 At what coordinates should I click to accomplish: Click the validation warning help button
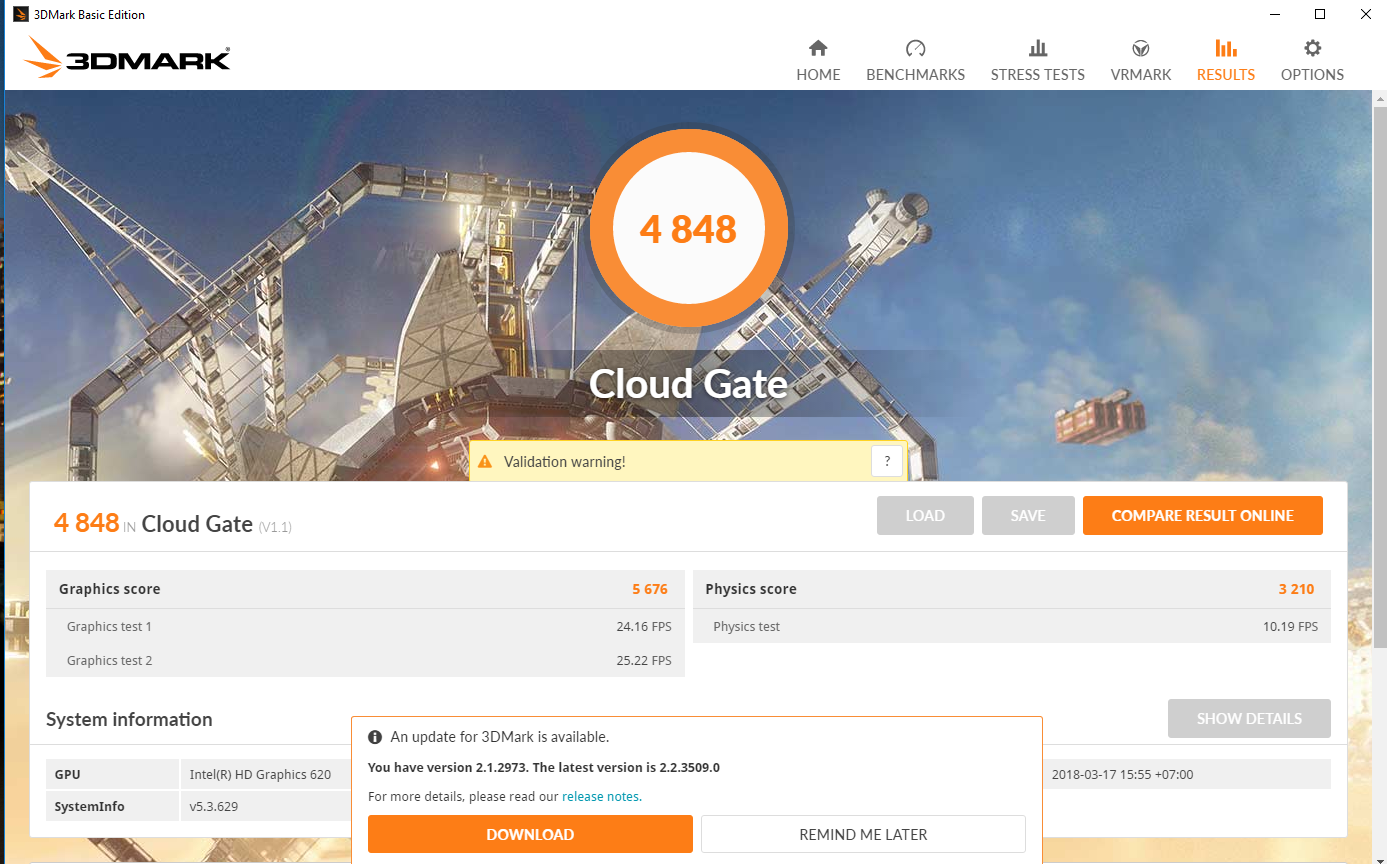[887, 461]
